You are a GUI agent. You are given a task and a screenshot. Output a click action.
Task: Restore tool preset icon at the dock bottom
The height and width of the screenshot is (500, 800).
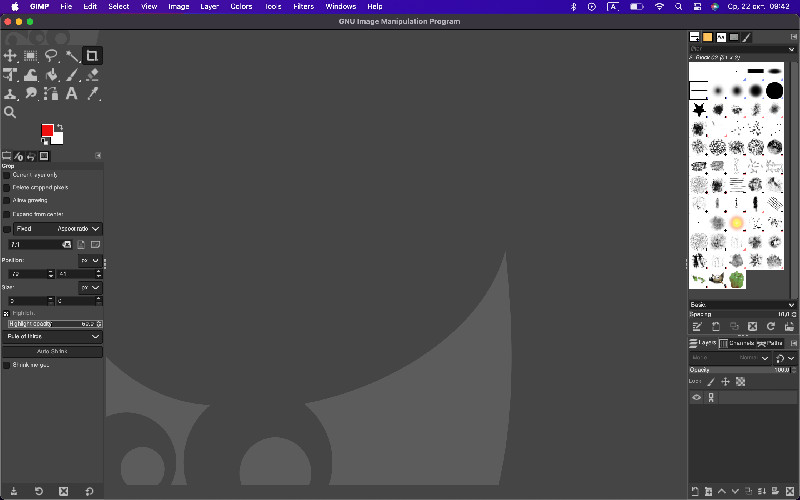point(39,491)
